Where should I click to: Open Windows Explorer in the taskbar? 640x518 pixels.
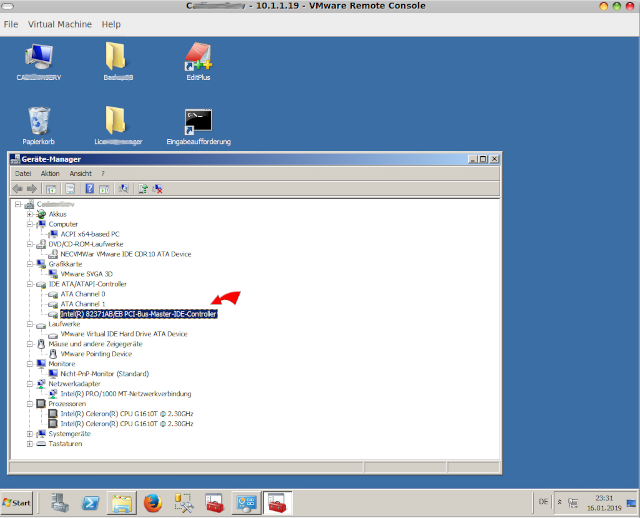click(121, 503)
